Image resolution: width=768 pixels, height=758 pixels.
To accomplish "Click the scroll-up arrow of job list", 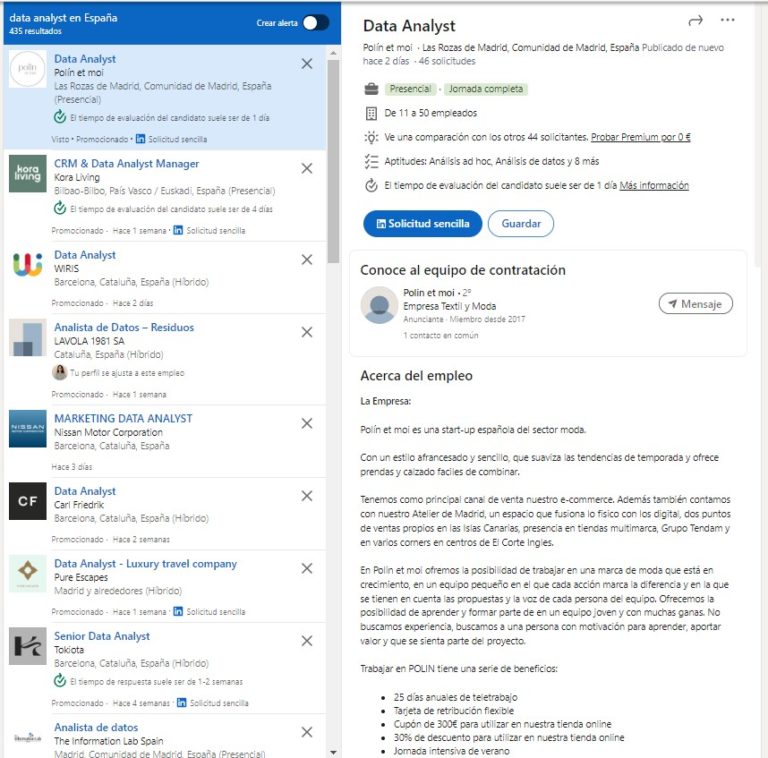I will [334, 52].
